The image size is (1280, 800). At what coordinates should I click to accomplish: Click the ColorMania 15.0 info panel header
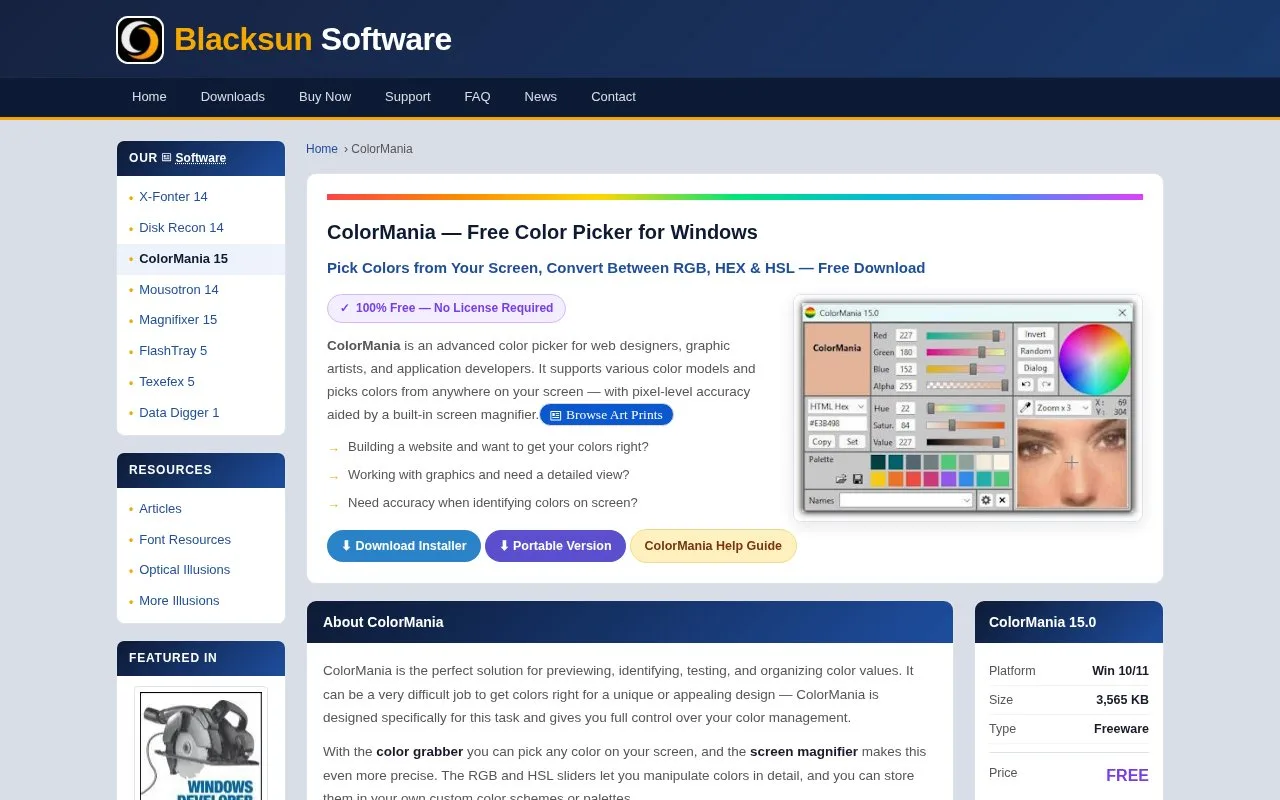tap(1069, 622)
